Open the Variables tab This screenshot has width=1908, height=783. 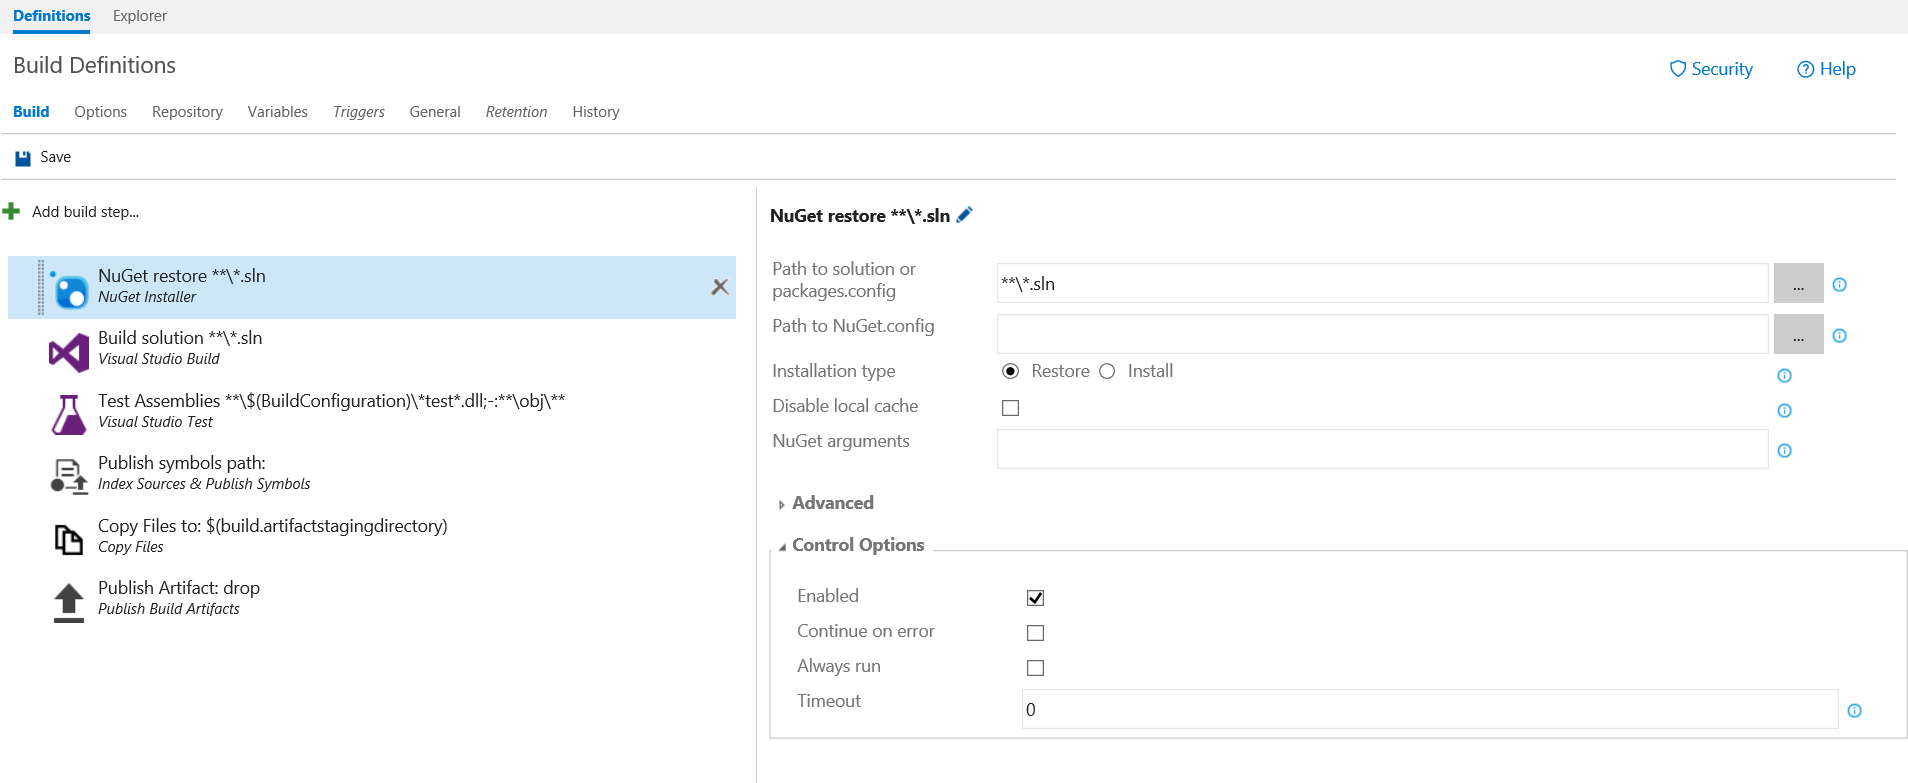click(x=278, y=112)
